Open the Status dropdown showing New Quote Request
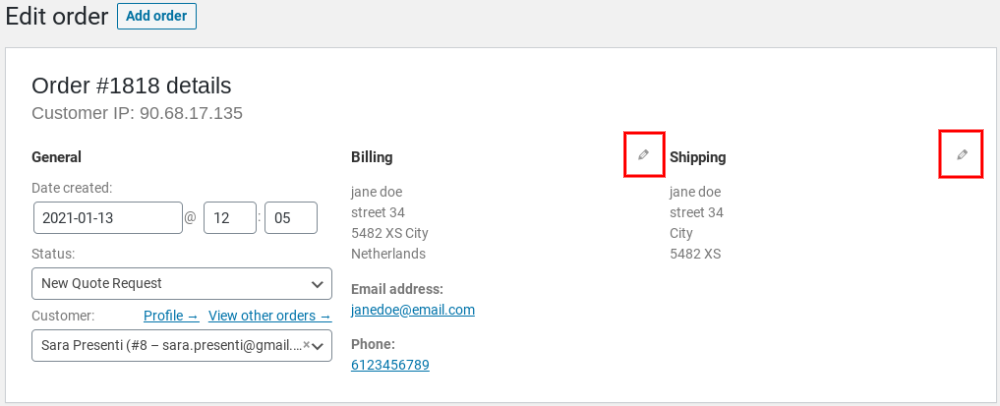Image resolution: width=1000 pixels, height=406 pixels. (181, 283)
